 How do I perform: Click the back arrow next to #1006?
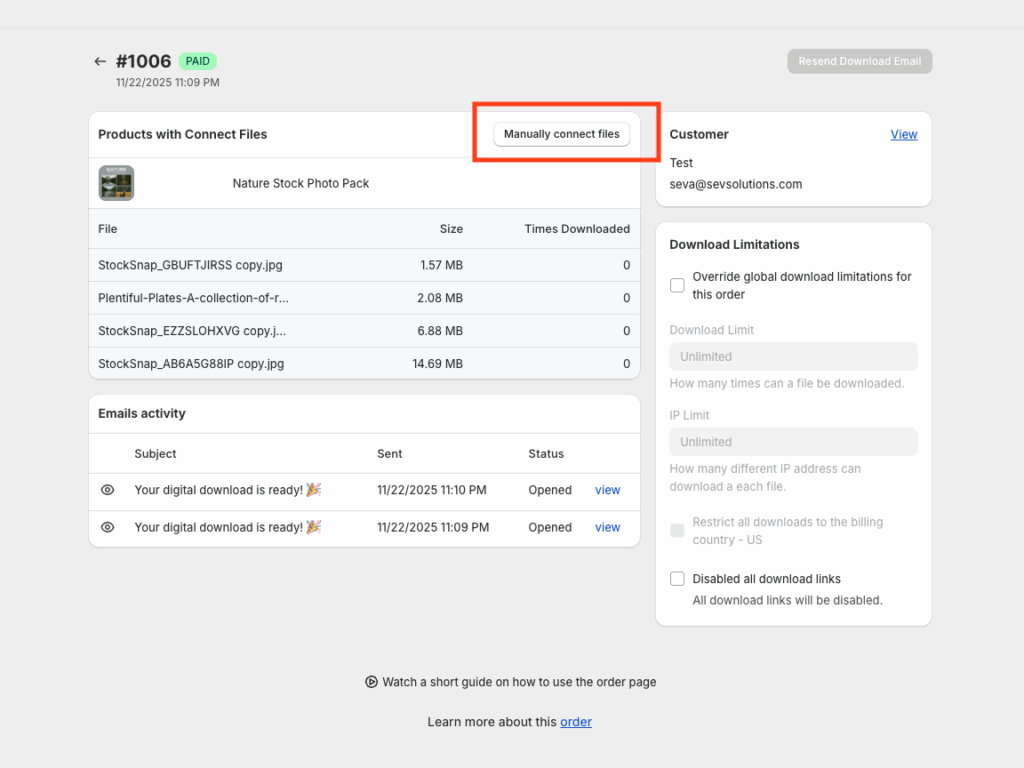pos(100,62)
